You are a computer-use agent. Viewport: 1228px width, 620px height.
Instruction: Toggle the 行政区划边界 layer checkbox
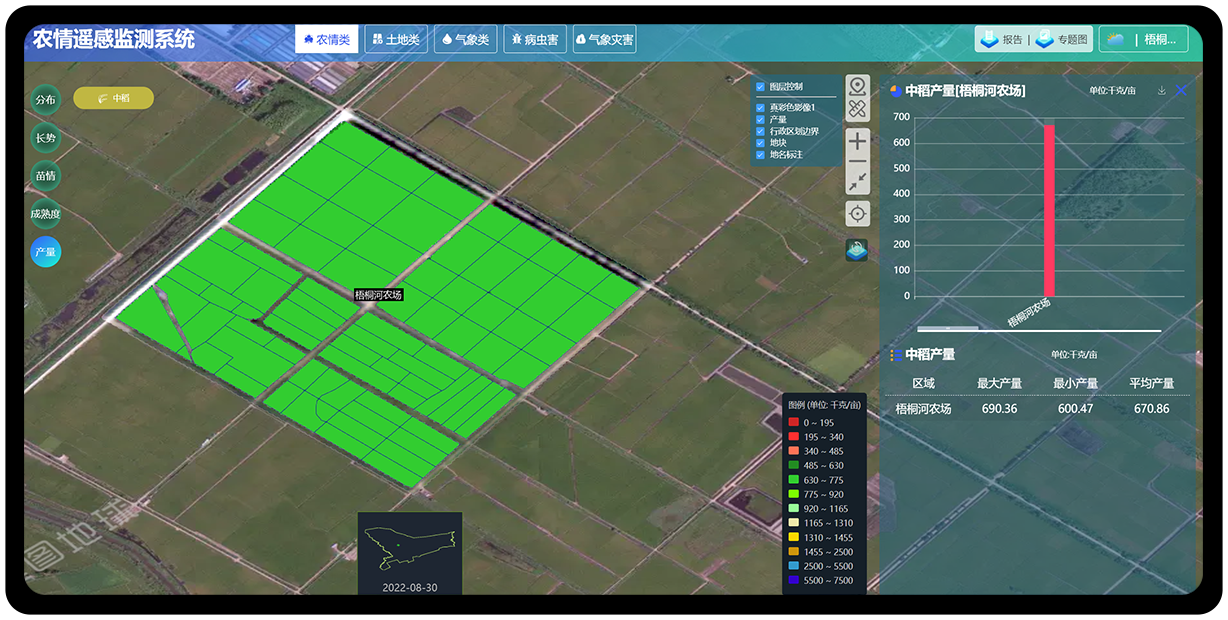pyautogui.click(x=760, y=131)
